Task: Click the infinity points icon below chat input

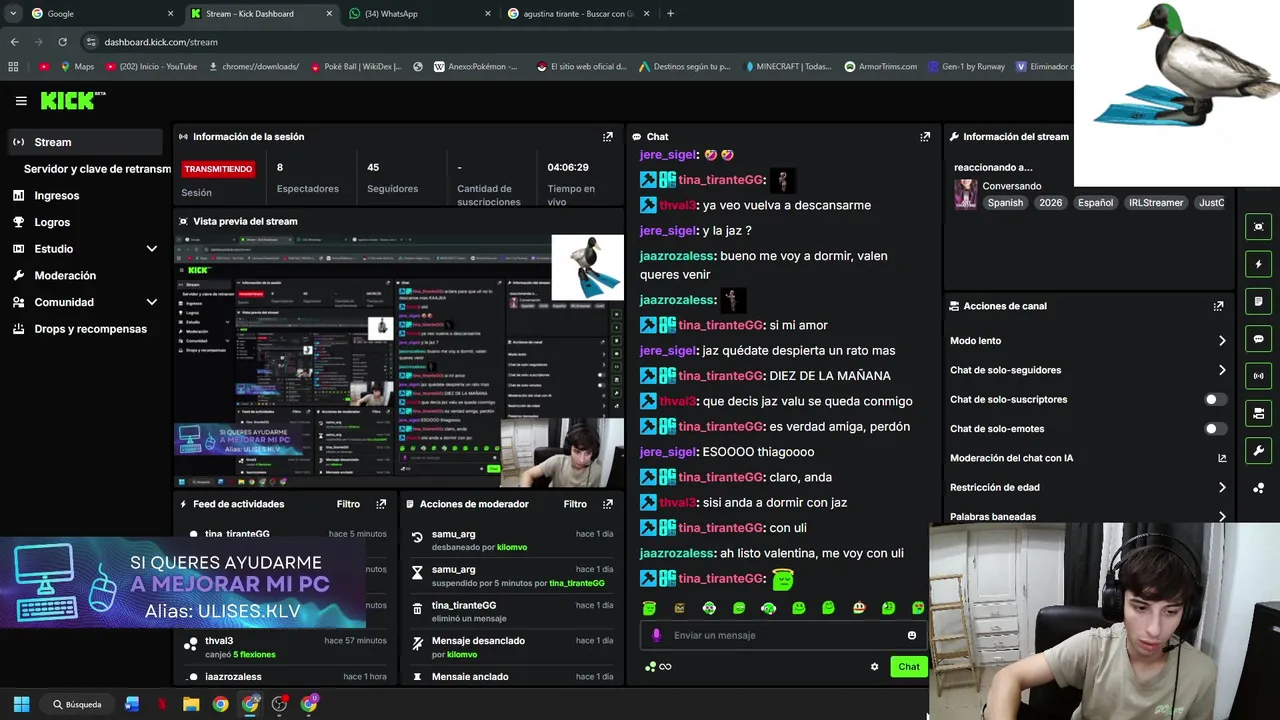Action: point(665,667)
